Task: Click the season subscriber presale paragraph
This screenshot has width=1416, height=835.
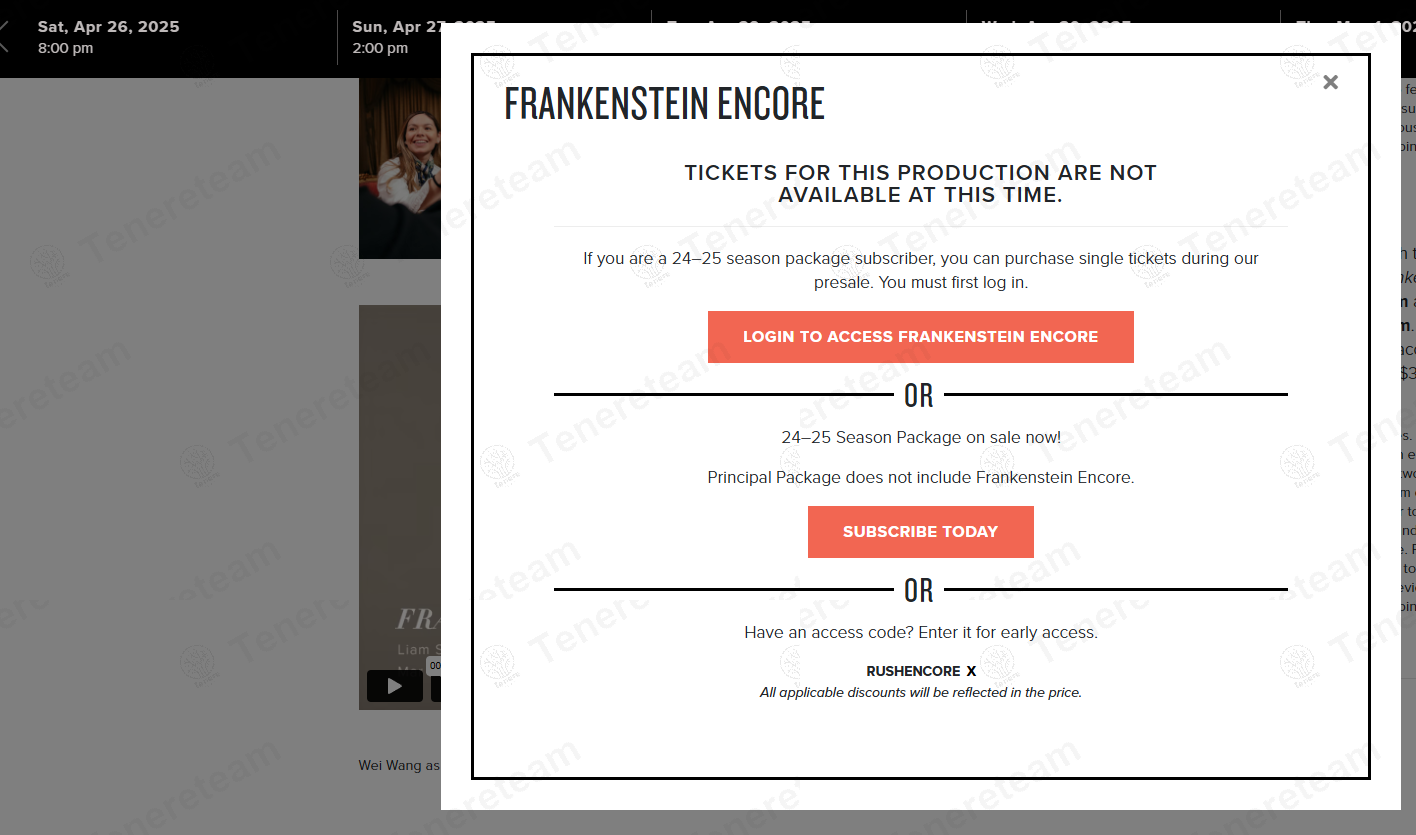Action: coord(920,270)
